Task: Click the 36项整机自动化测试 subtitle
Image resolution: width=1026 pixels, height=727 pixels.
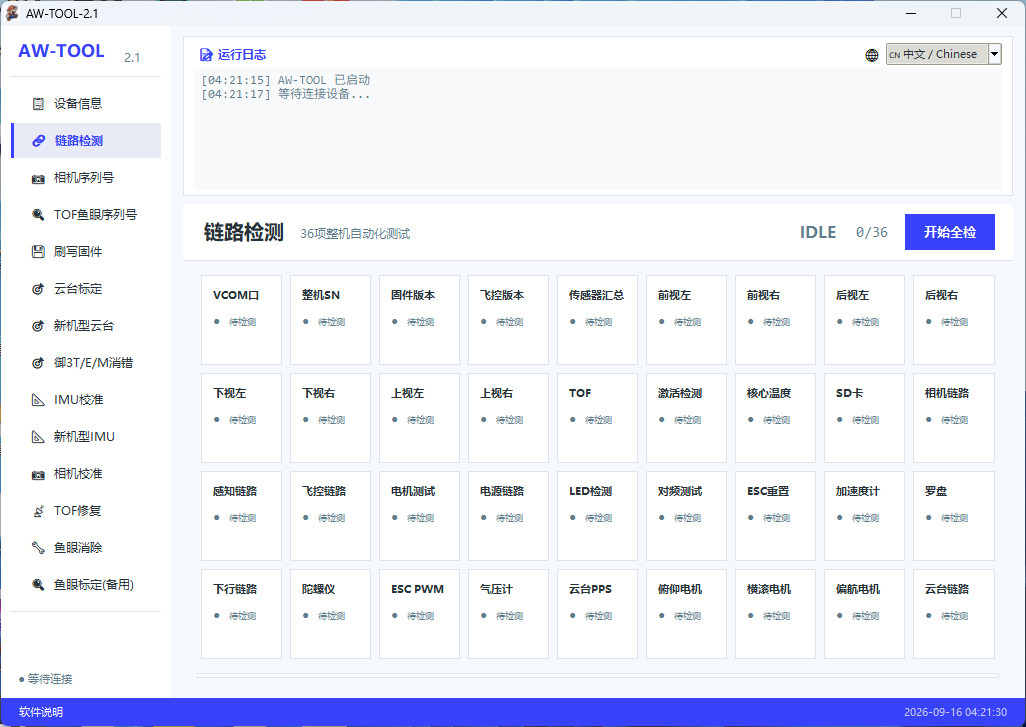Action: [x=355, y=234]
